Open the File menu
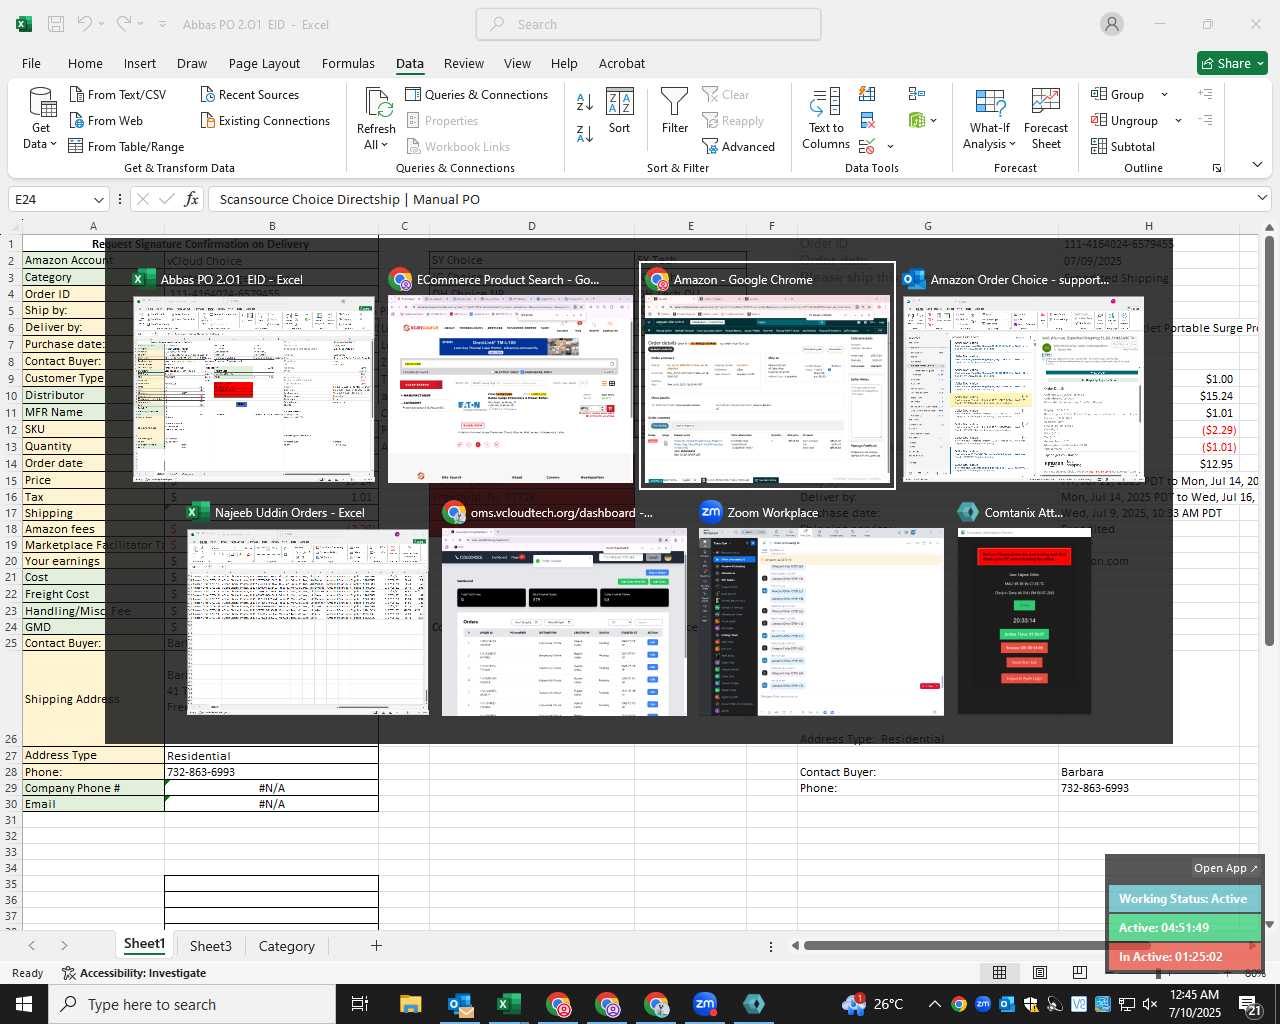The height and width of the screenshot is (1024, 1280). coord(31,63)
